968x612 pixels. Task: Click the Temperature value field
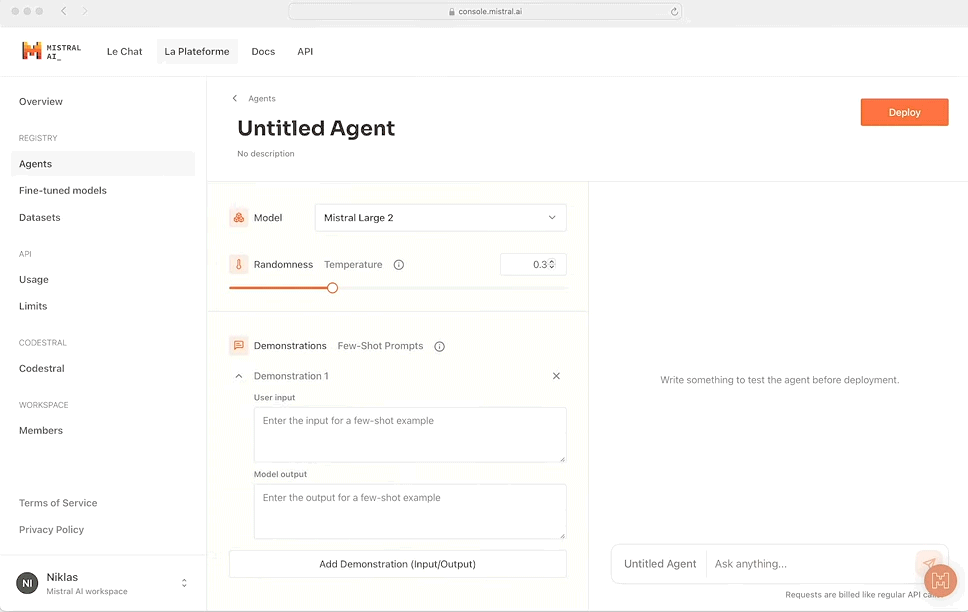pyautogui.click(x=533, y=264)
